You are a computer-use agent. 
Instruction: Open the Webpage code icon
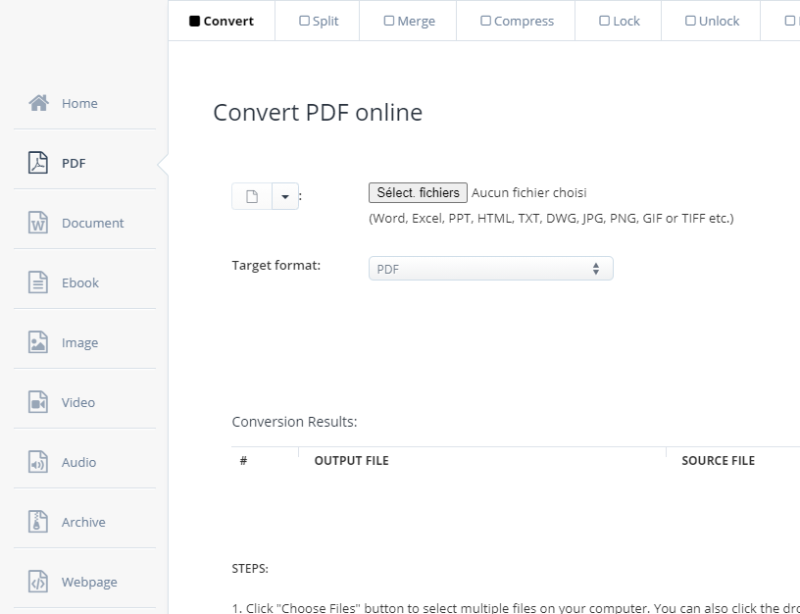coord(38,582)
